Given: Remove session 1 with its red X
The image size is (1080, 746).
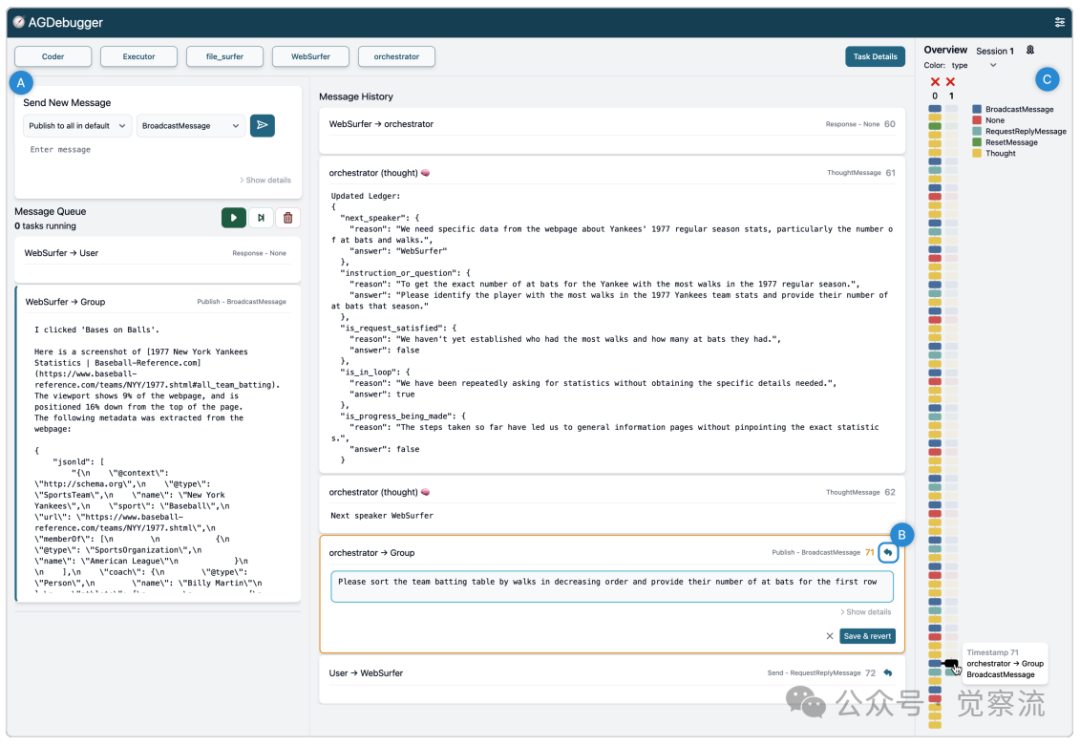Looking at the screenshot, I should [951, 82].
